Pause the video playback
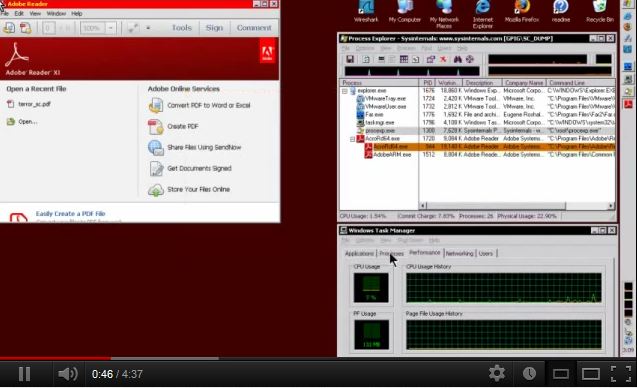This screenshot has height=388, width=637. 24,374
